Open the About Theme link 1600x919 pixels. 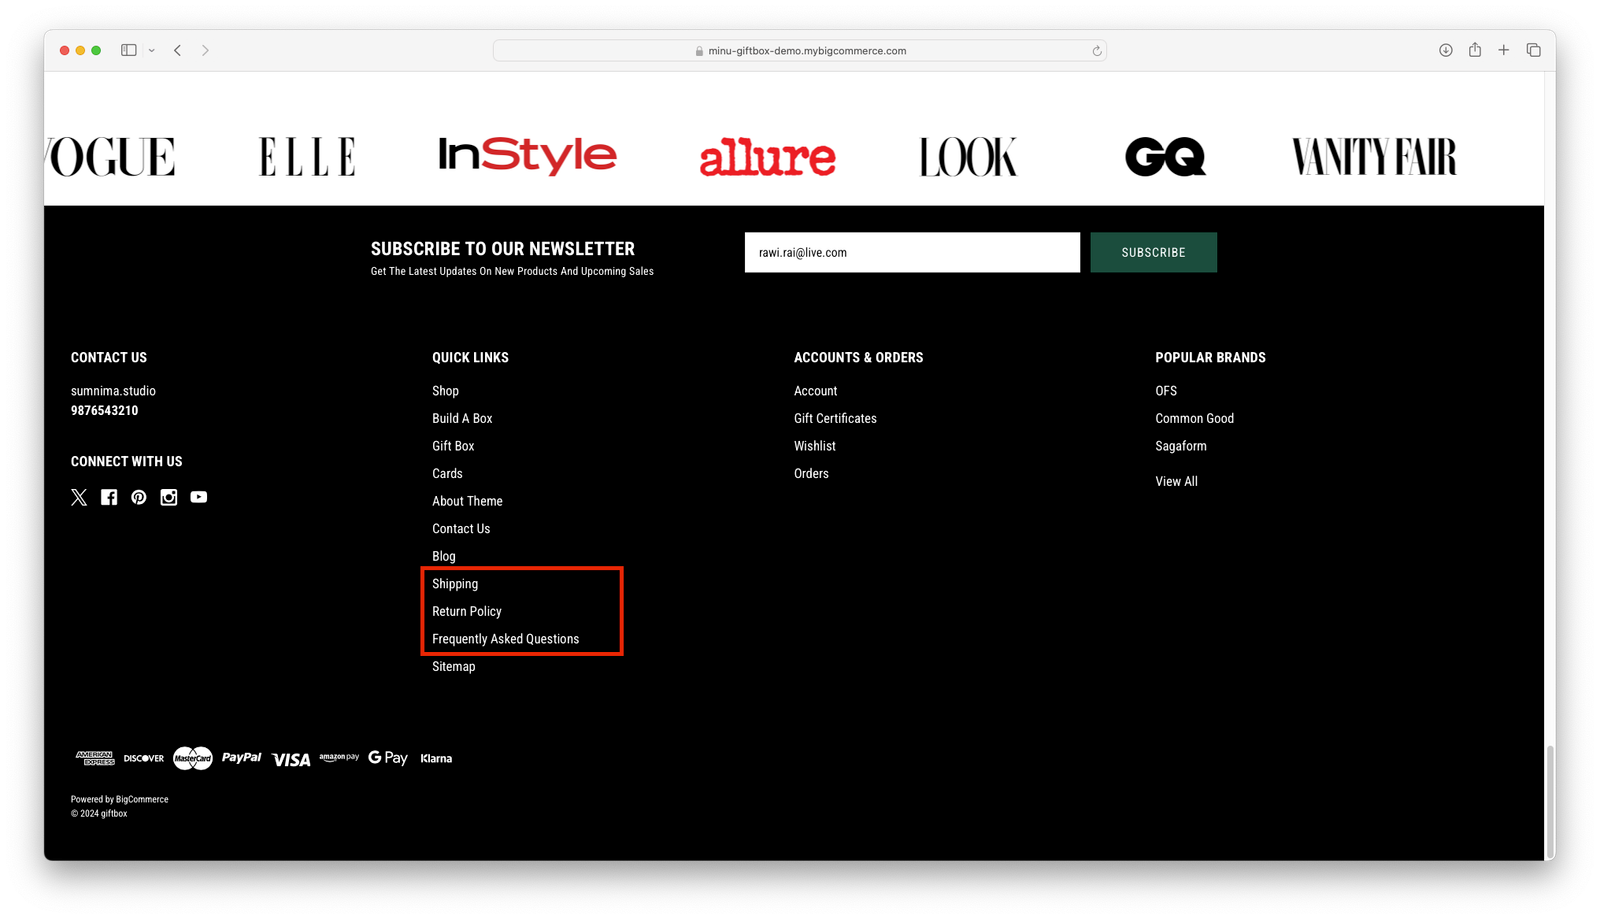(467, 501)
